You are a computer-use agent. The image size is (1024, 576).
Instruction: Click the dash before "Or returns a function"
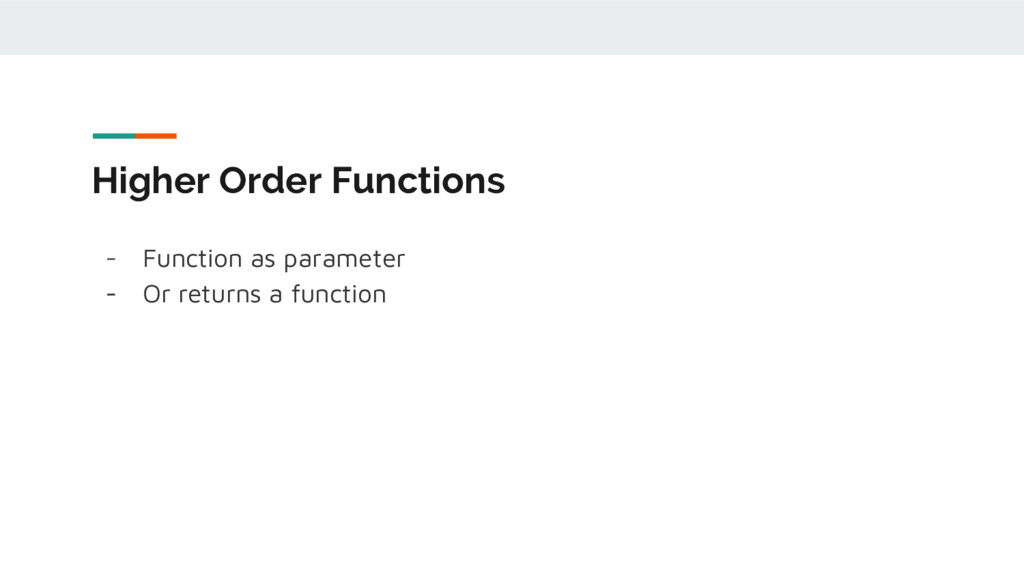tap(111, 295)
